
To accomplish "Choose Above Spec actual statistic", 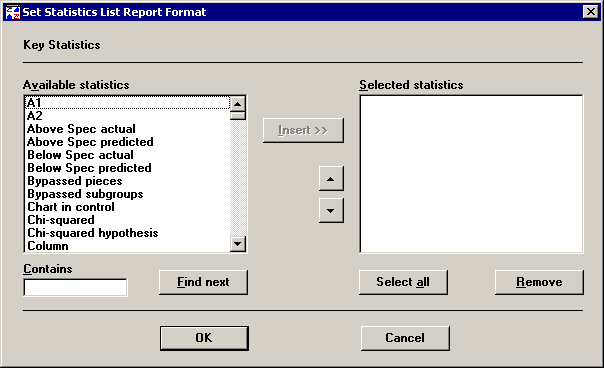I will (x=127, y=129).
